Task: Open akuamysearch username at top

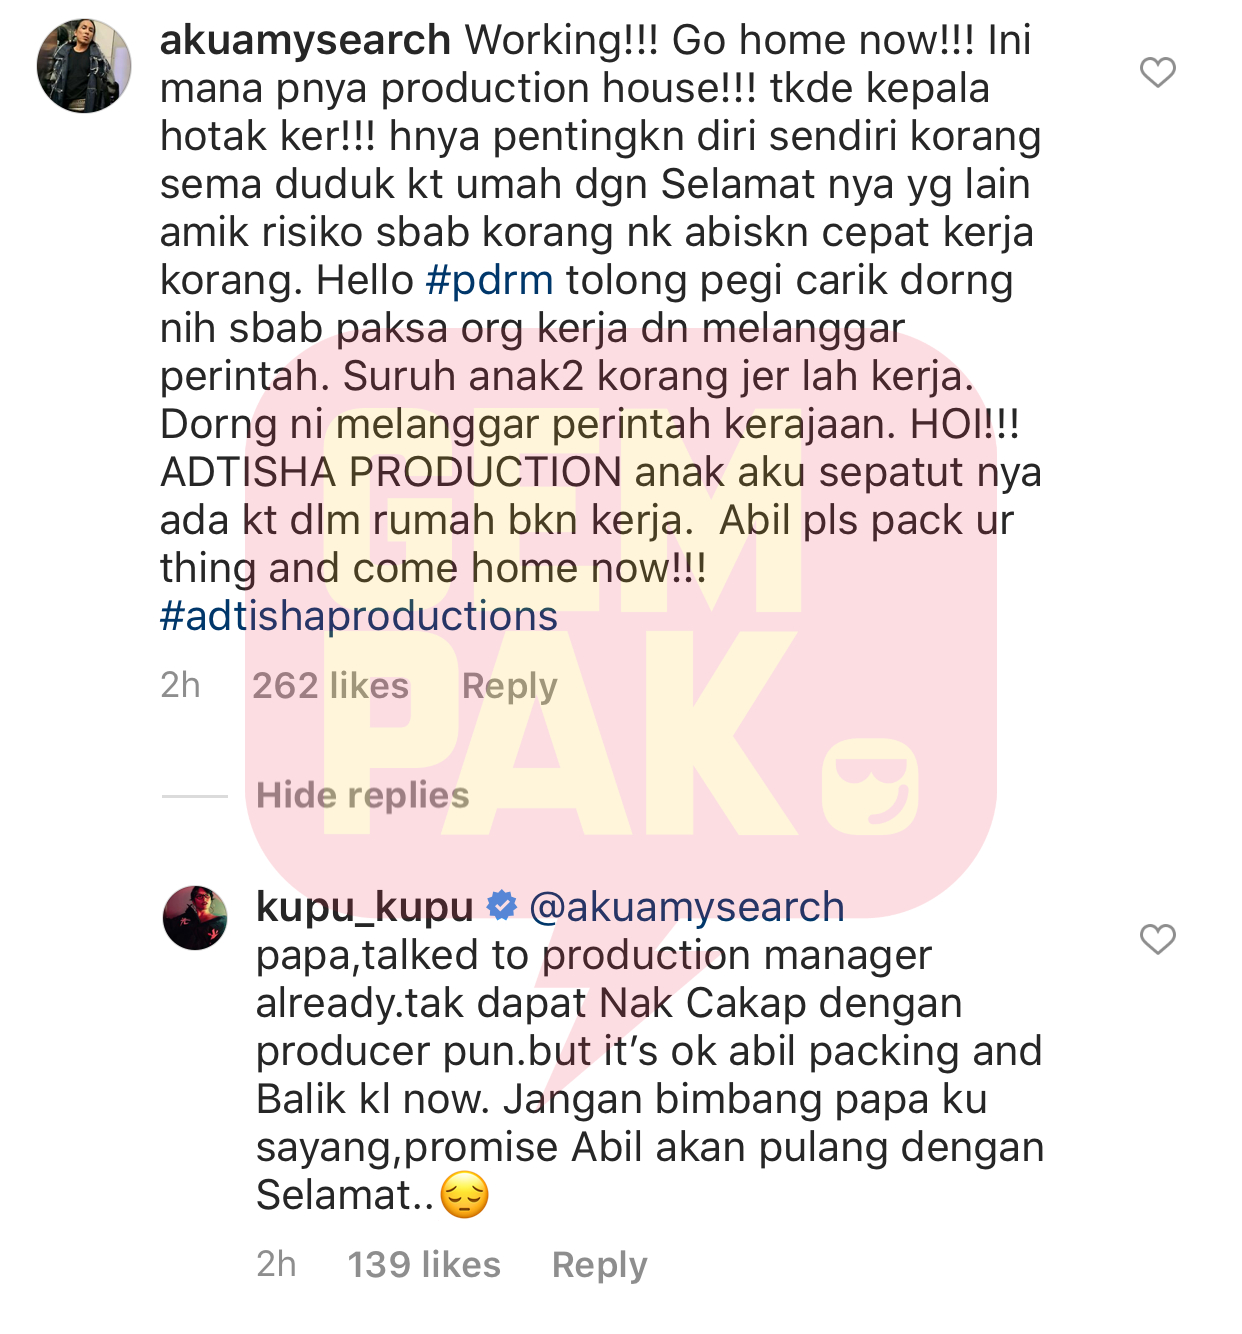Action: pyautogui.click(x=305, y=40)
